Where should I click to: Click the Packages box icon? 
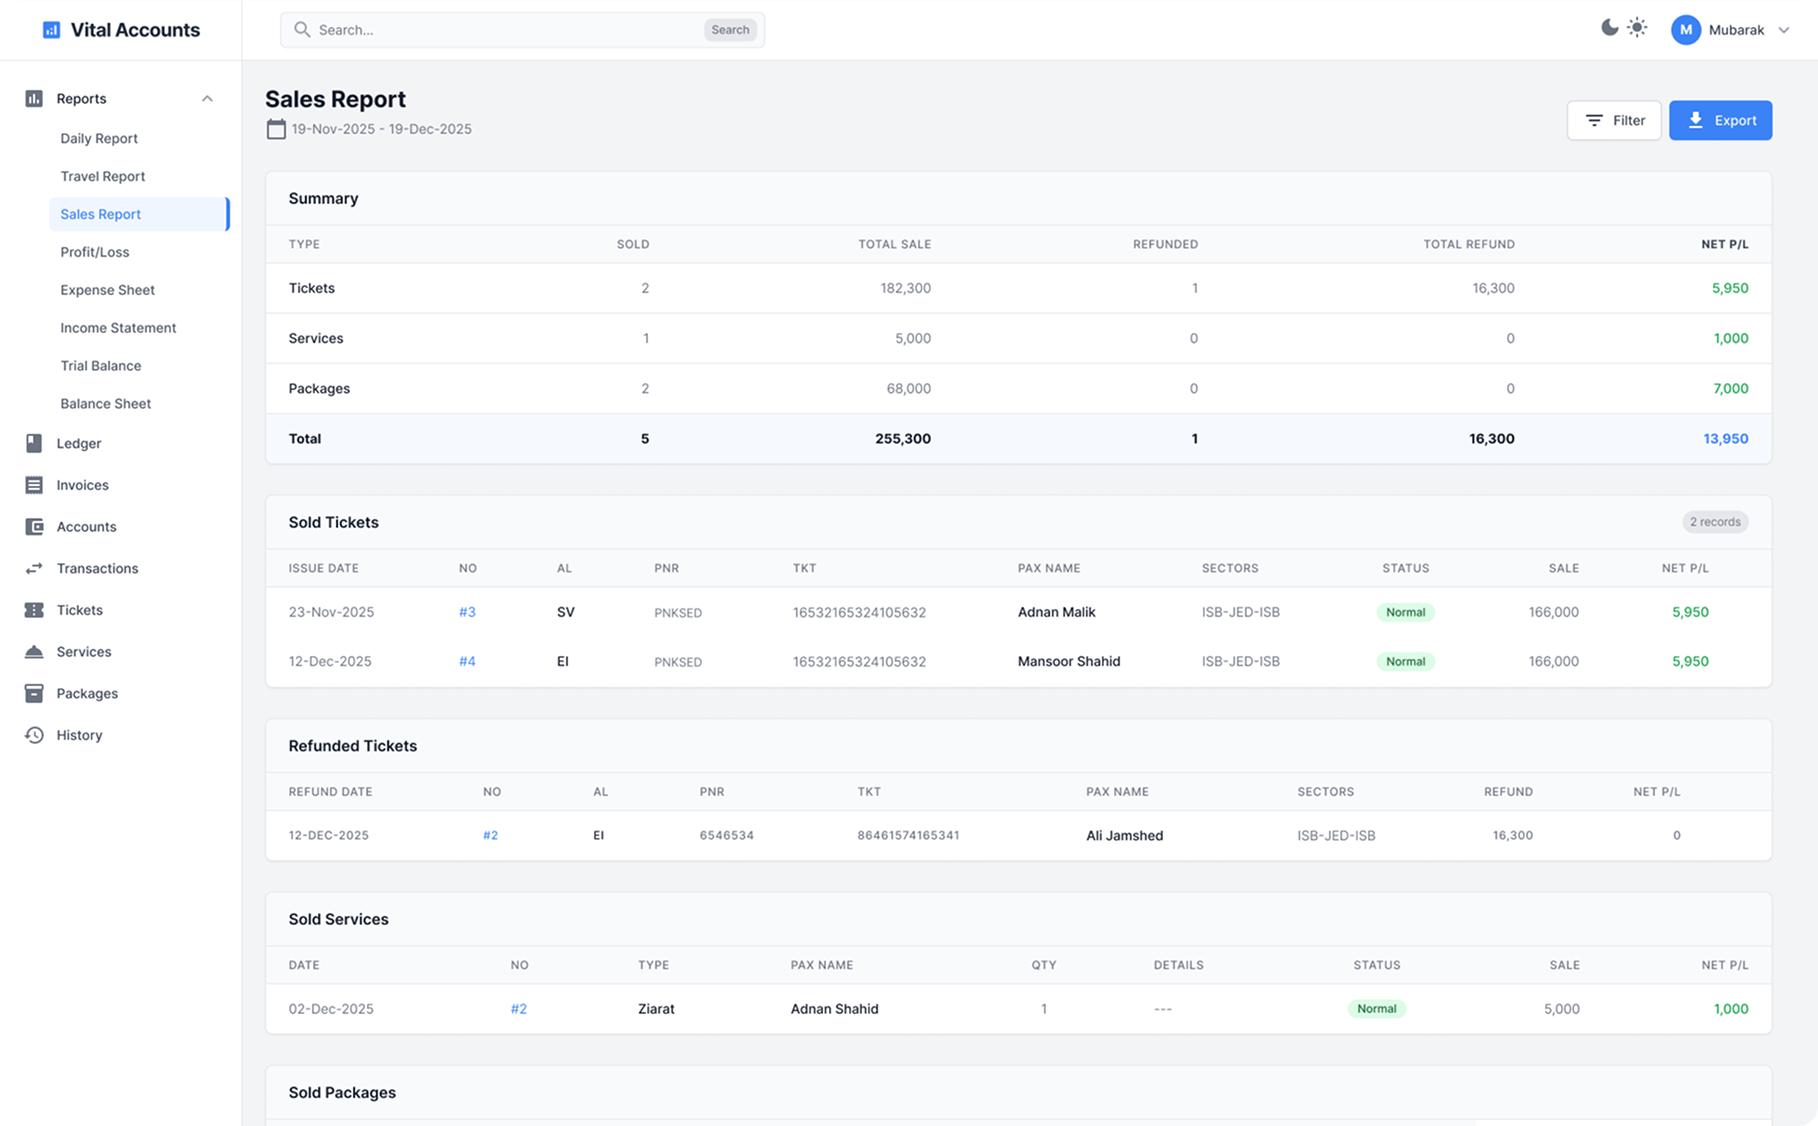34,693
